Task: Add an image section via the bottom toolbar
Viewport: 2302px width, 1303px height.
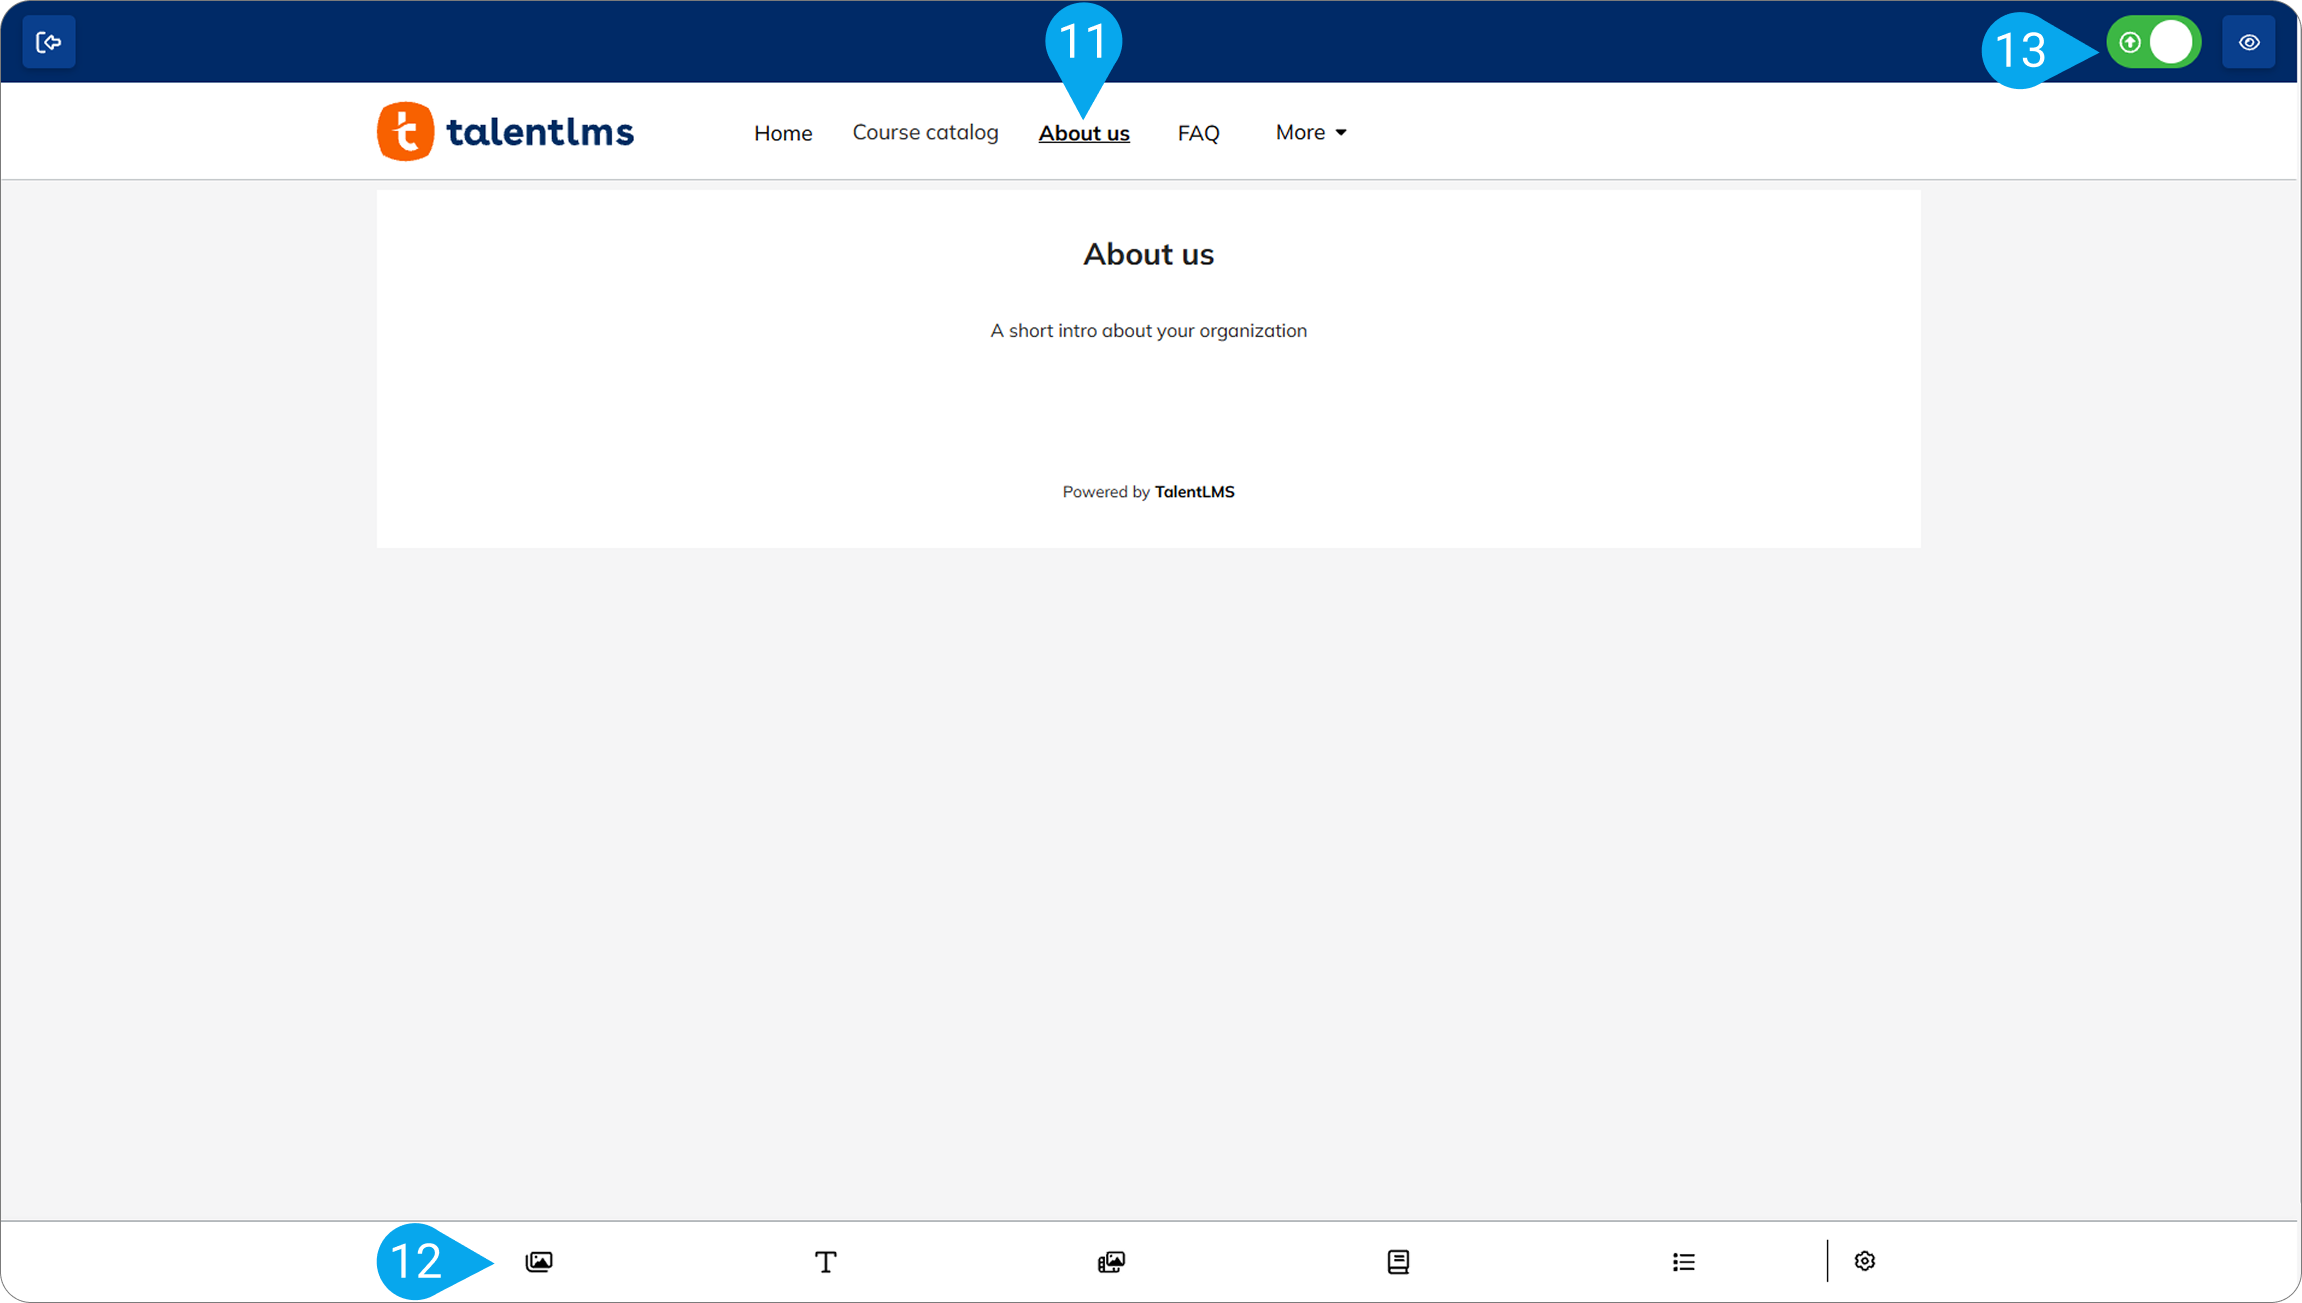Action: [539, 1261]
